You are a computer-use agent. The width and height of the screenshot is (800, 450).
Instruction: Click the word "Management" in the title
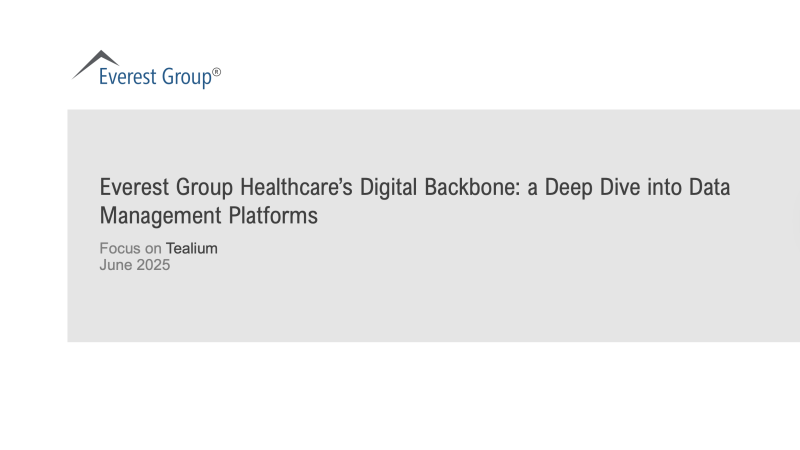coord(158,215)
